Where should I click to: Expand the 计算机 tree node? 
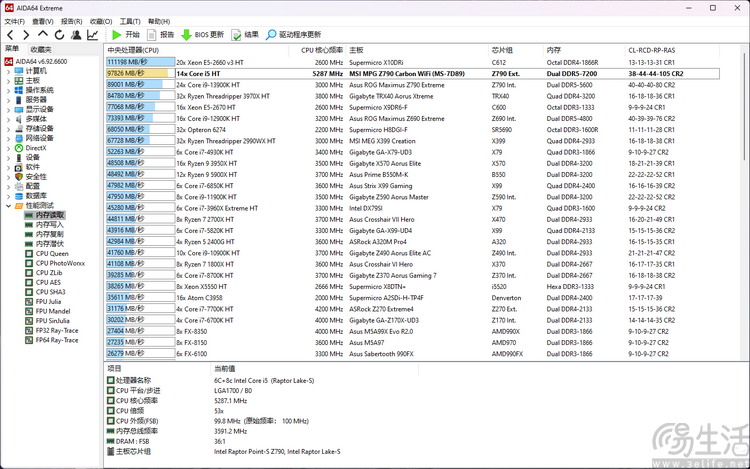[8, 71]
